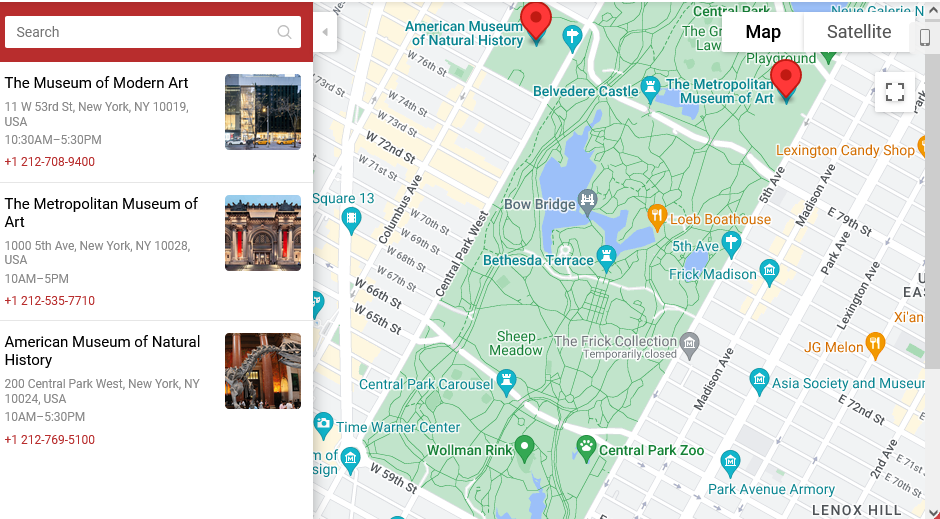Click the search magnifier icon
Viewport: 940px width, 519px height.
[285, 32]
